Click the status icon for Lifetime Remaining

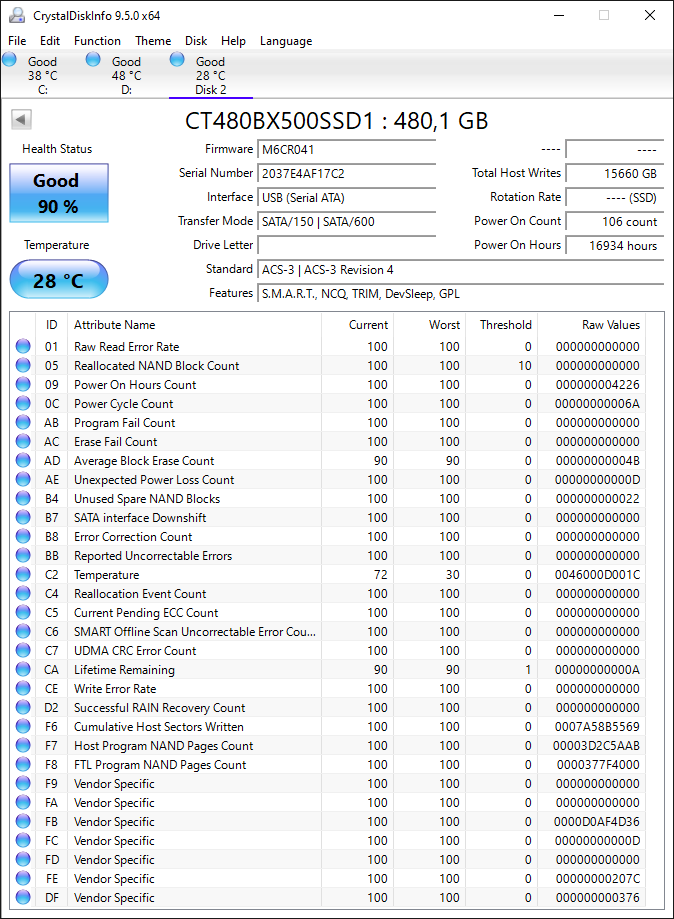[x=23, y=669]
